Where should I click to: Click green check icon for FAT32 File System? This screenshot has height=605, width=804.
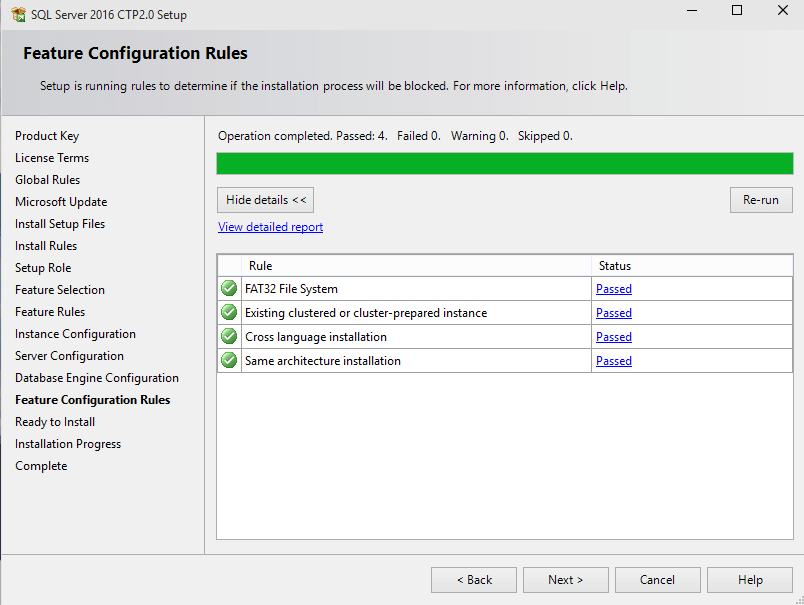[x=229, y=289]
